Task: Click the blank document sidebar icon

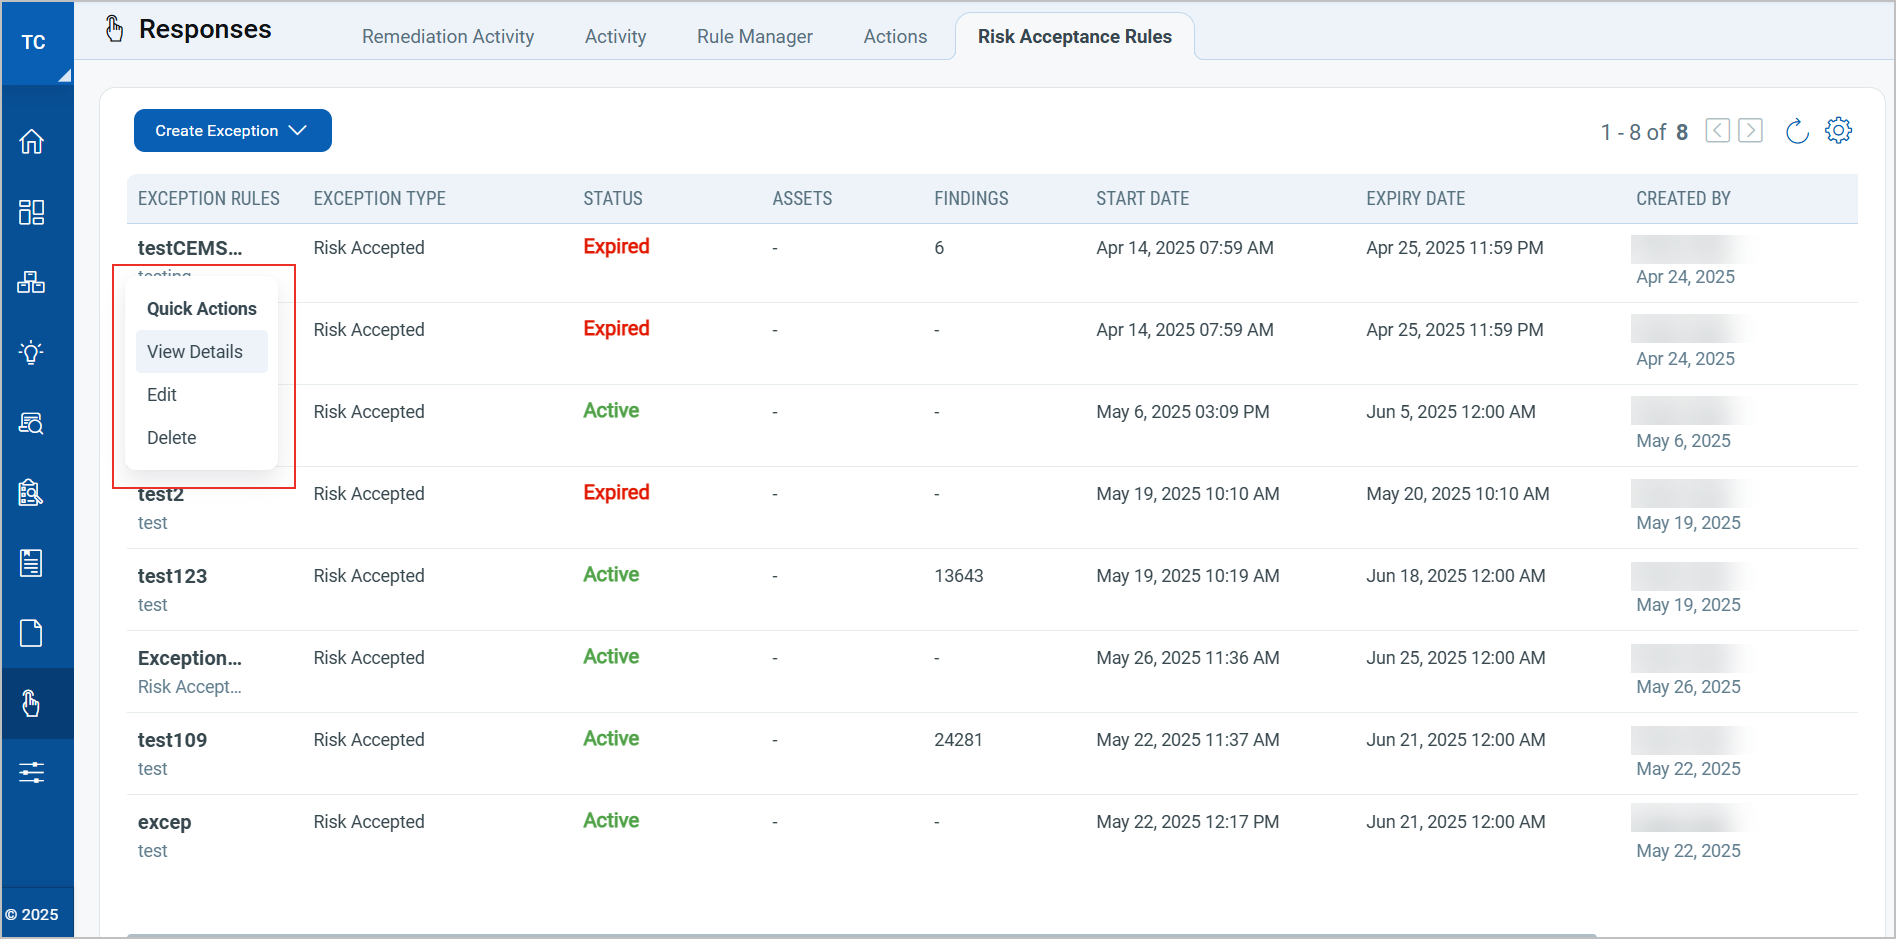Action: point(32,633)
